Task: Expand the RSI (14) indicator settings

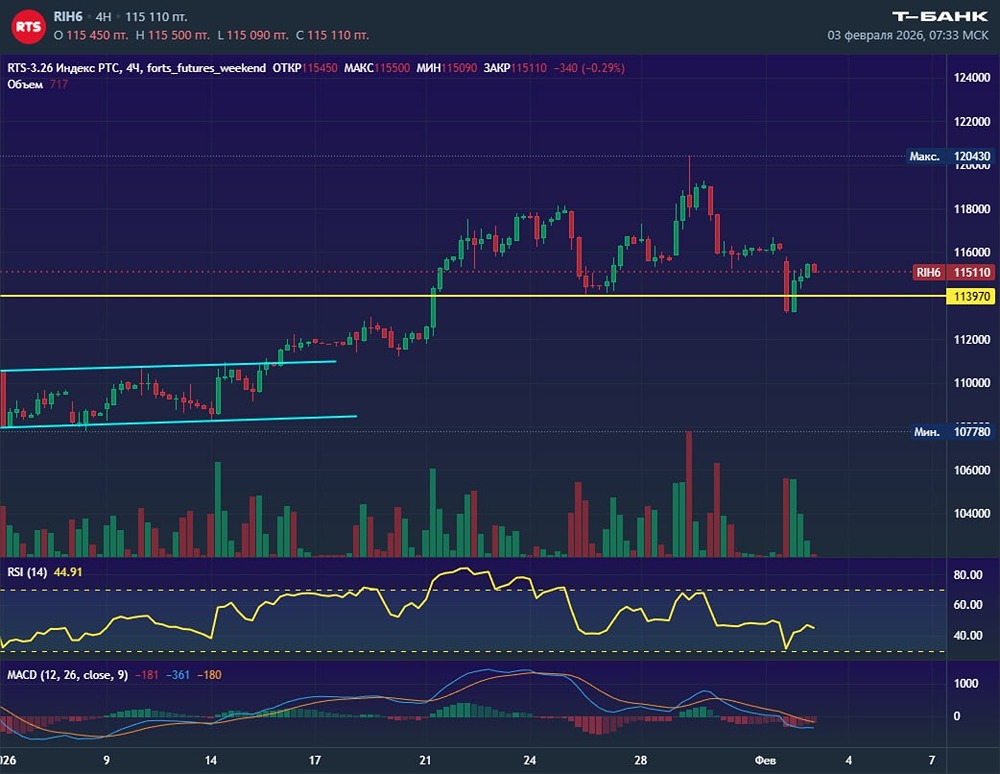Action: tap(28, 571)
